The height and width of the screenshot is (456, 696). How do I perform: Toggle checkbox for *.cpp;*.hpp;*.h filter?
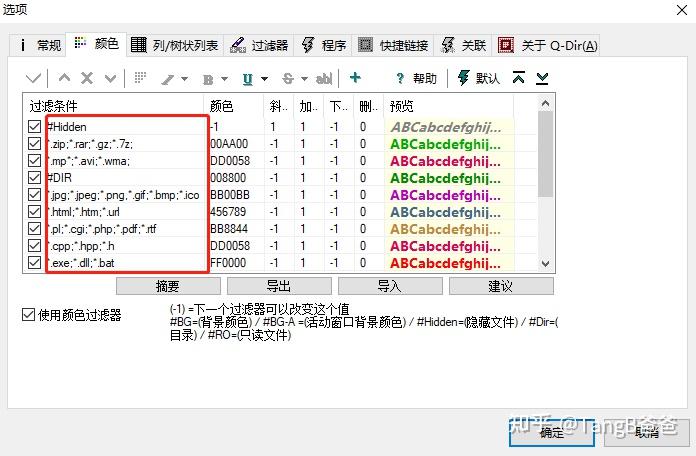point(34,245)
